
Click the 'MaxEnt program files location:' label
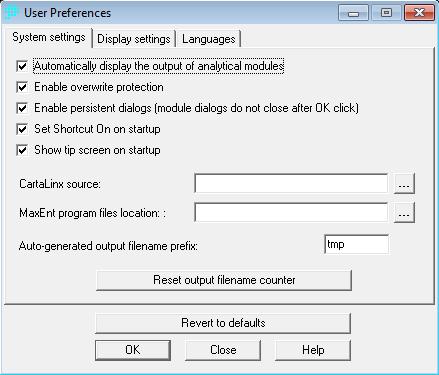click(92, 213)
